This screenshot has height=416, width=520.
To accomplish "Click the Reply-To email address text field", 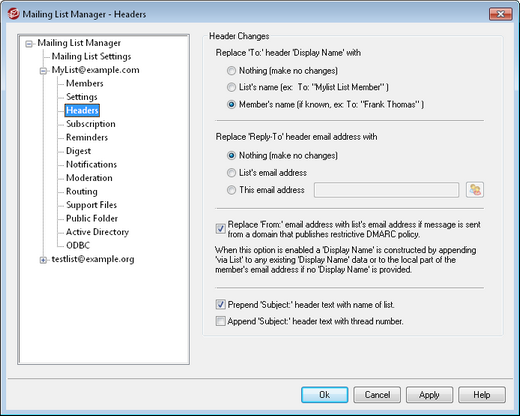I will coord(386,190).
